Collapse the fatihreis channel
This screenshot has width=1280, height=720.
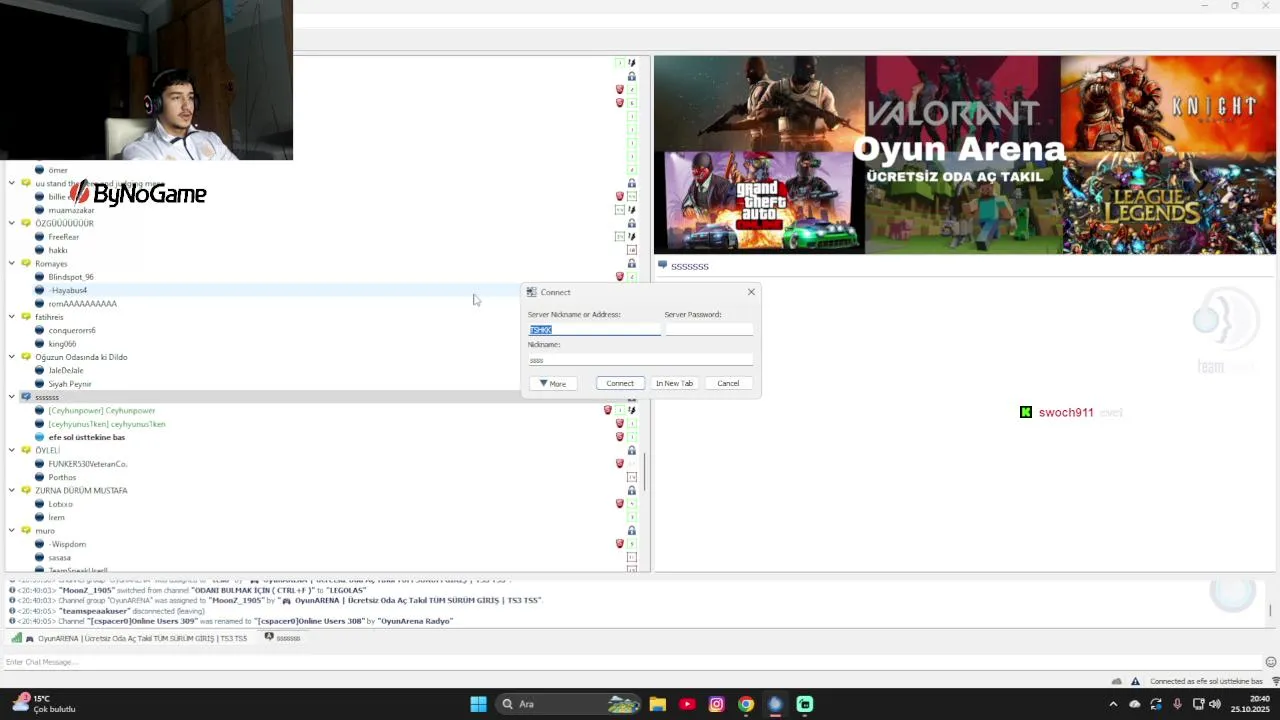click(12, 317)
